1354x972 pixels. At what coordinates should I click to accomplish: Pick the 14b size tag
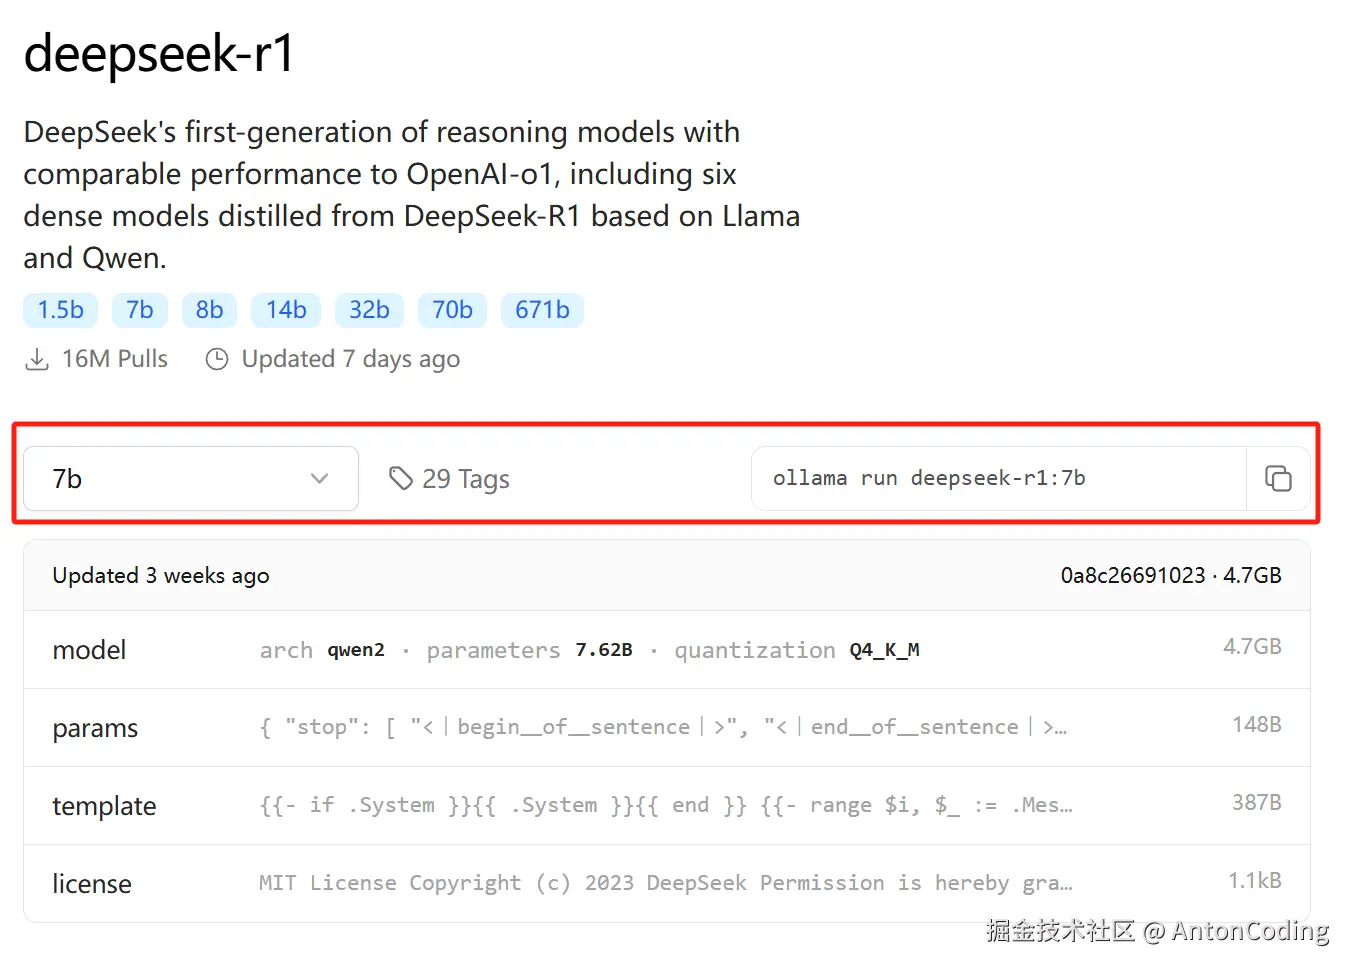(x=286, y=310)
